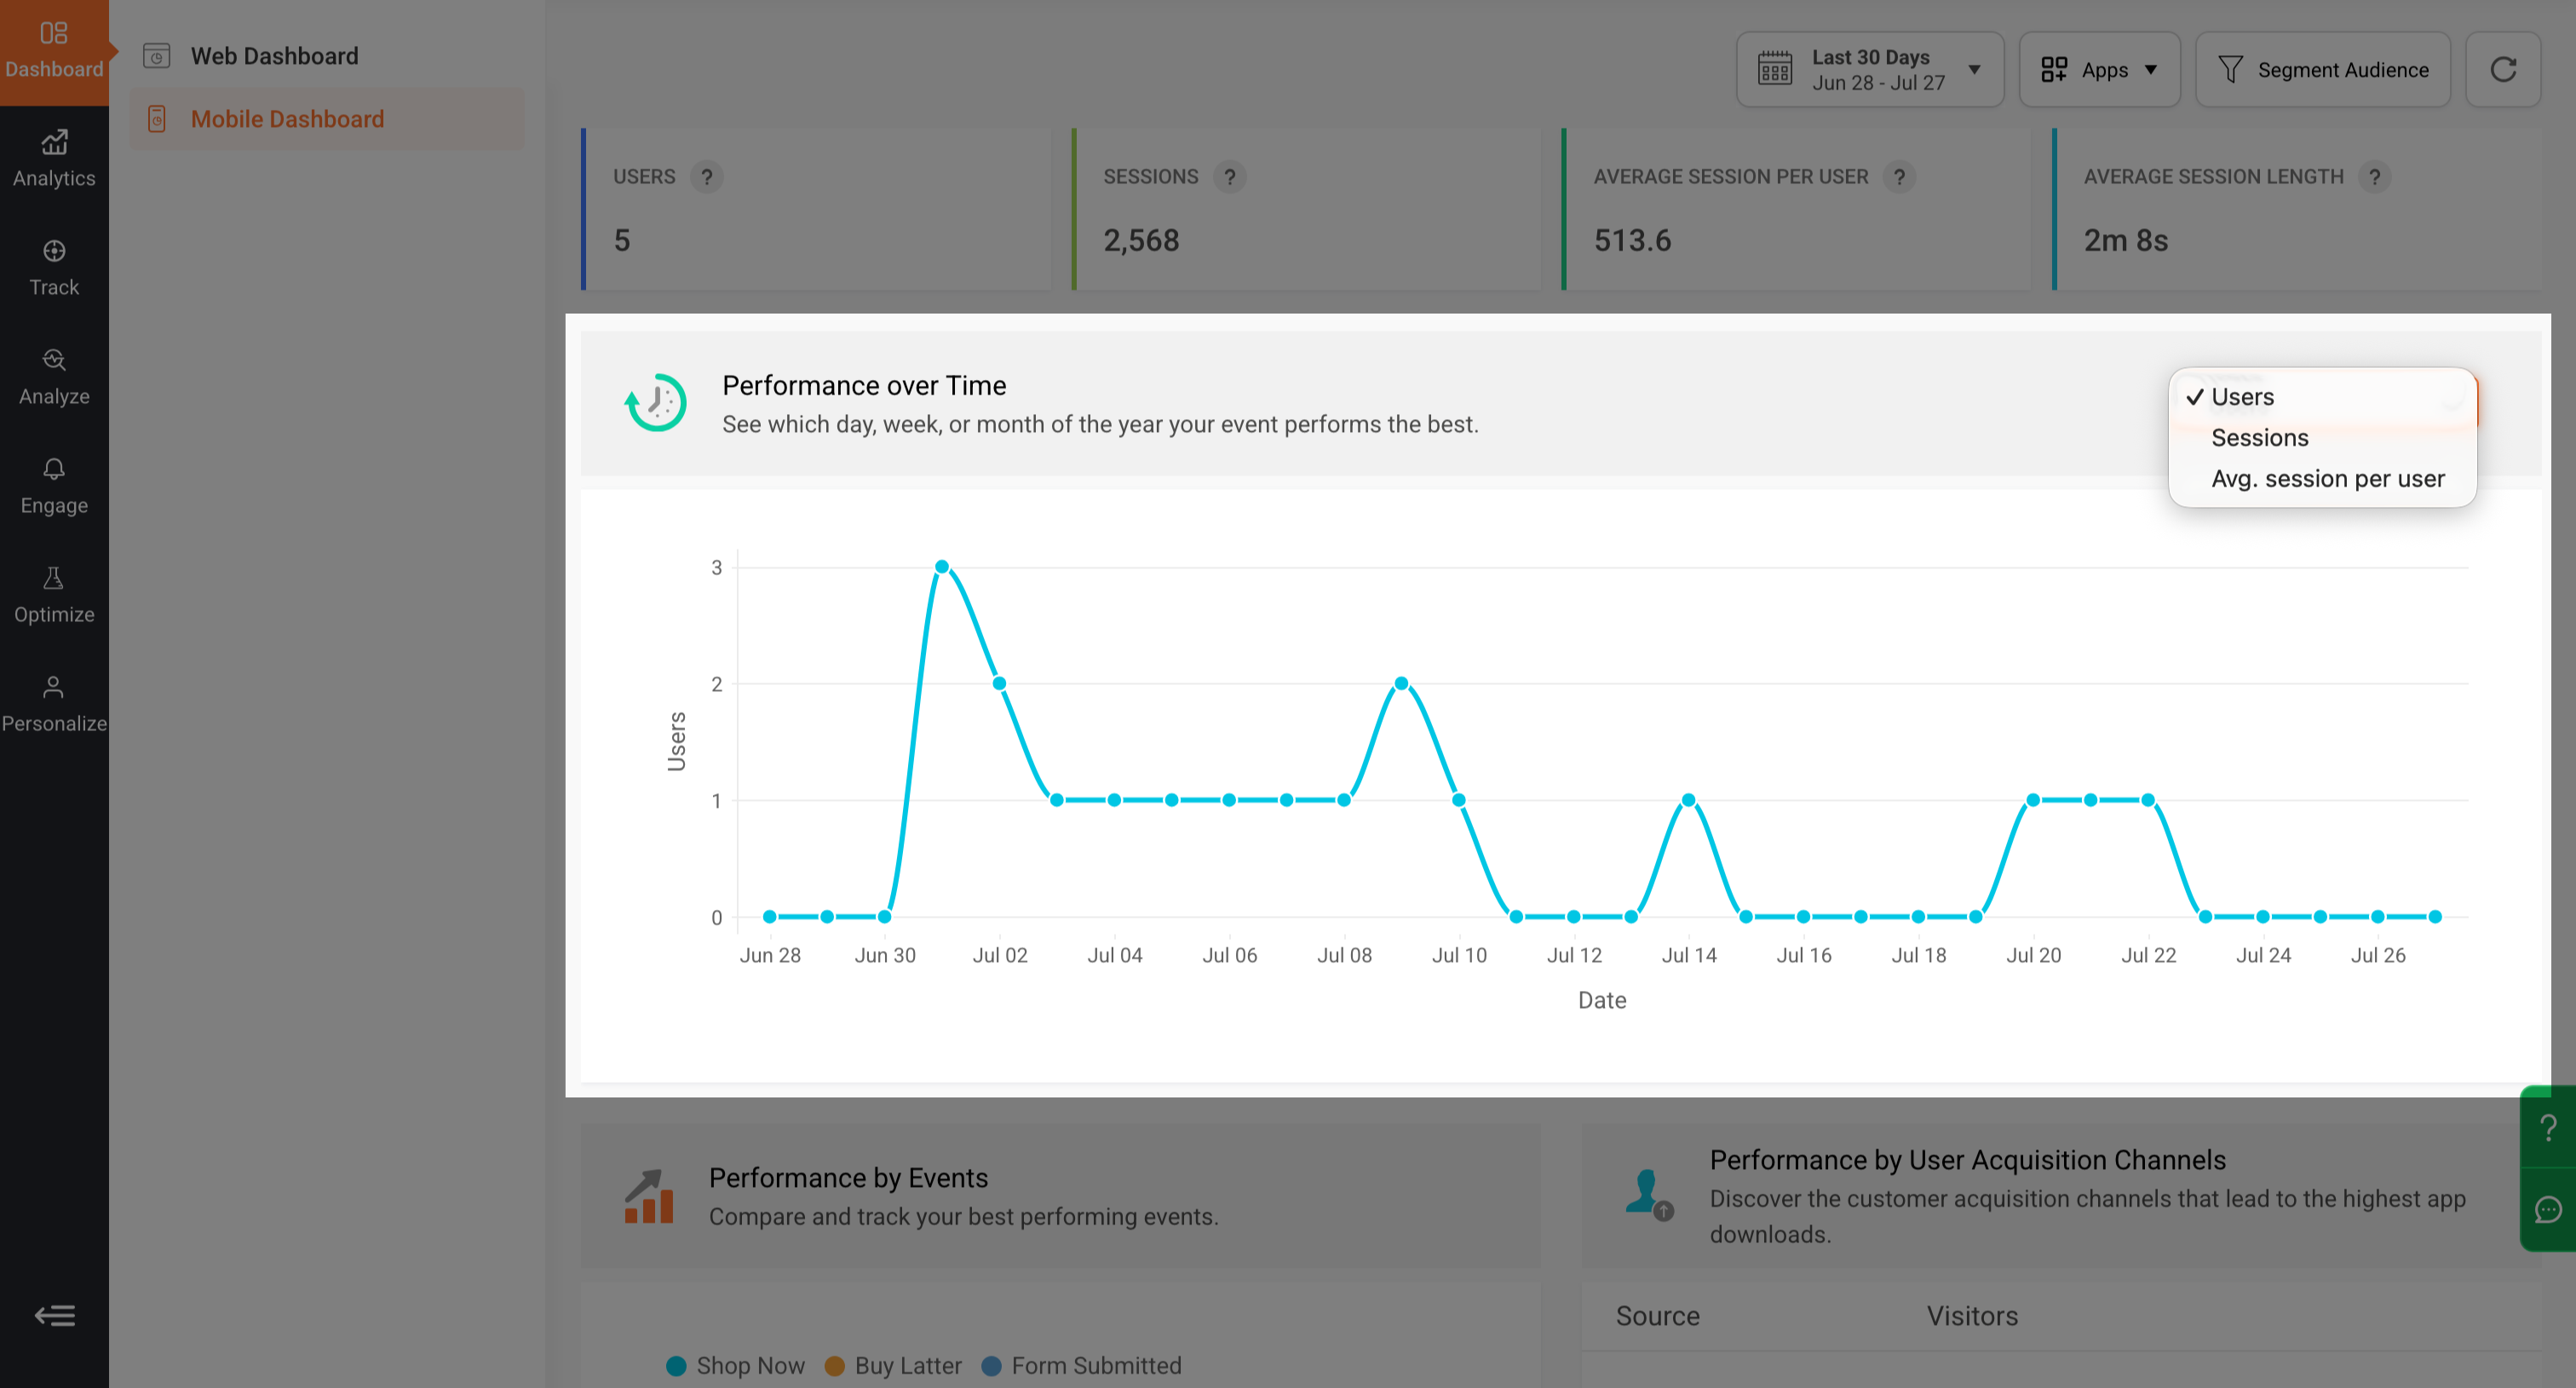The width and height of the screenshot is (2576, 1388).
Task: Open the green help question-mark widget
Action: (2548, 1127)
